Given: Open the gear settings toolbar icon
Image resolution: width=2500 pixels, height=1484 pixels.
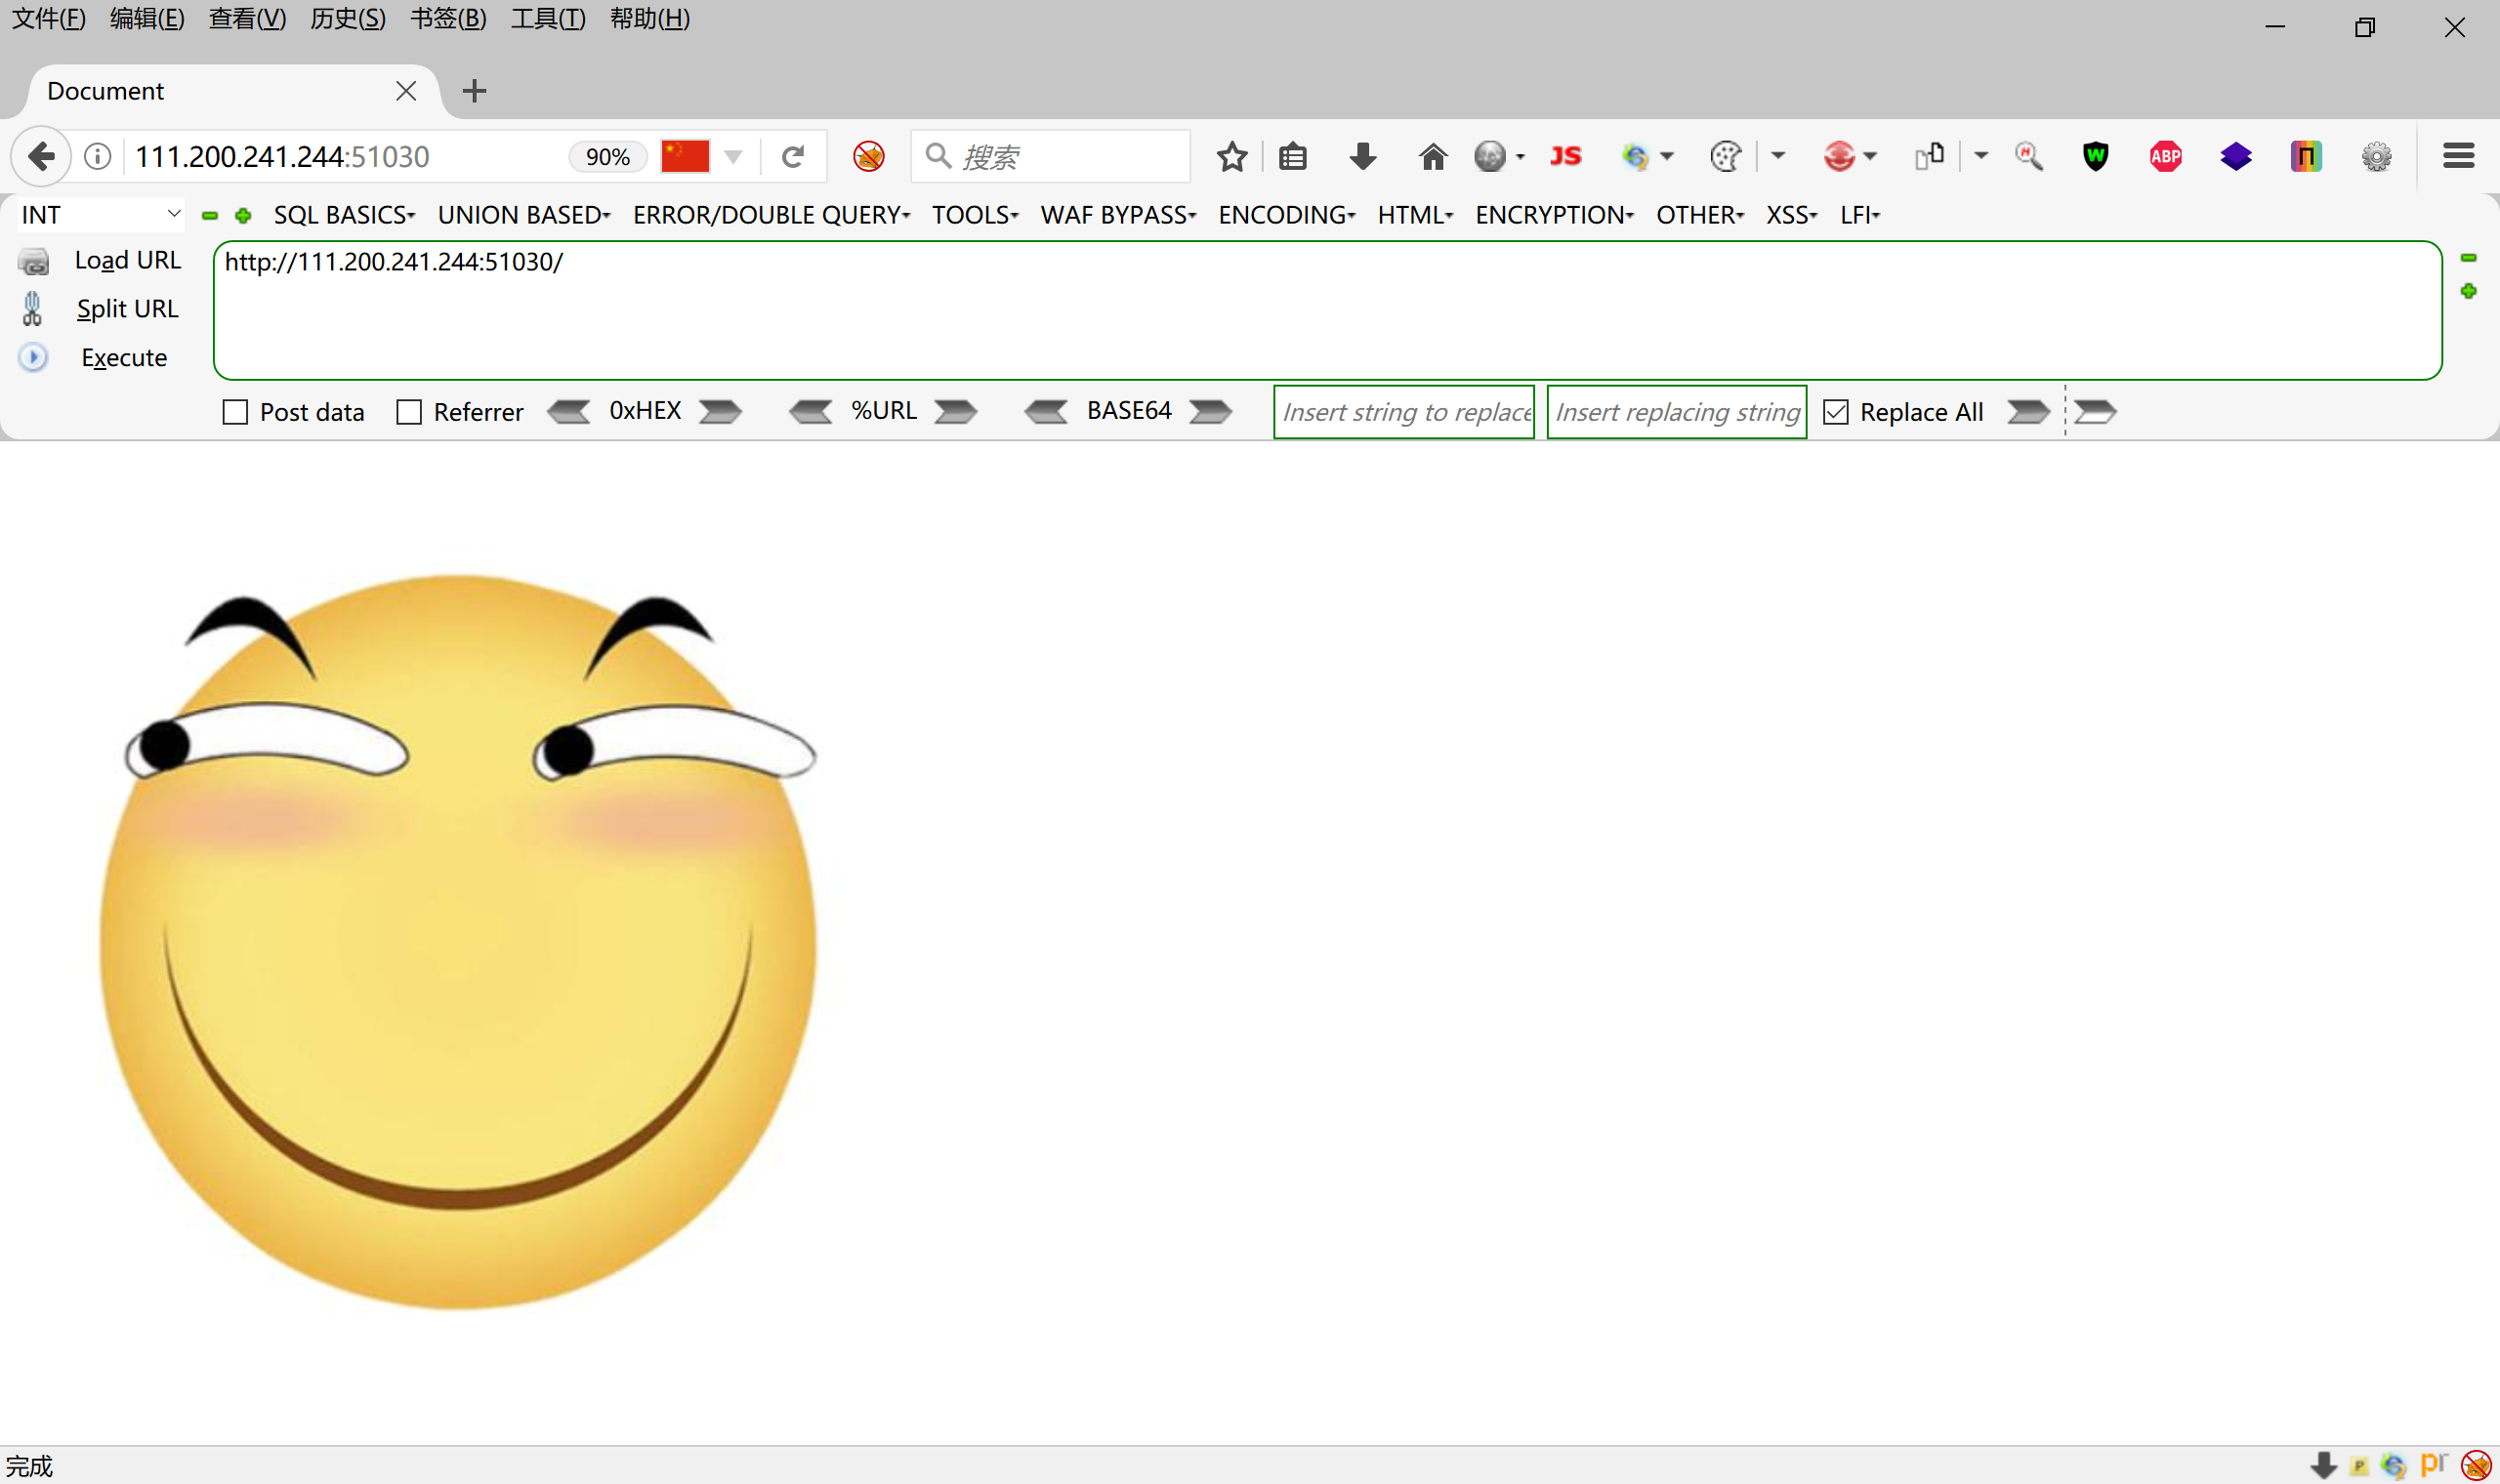Looking at the screenshot, I should click(x=2376, y=156).
